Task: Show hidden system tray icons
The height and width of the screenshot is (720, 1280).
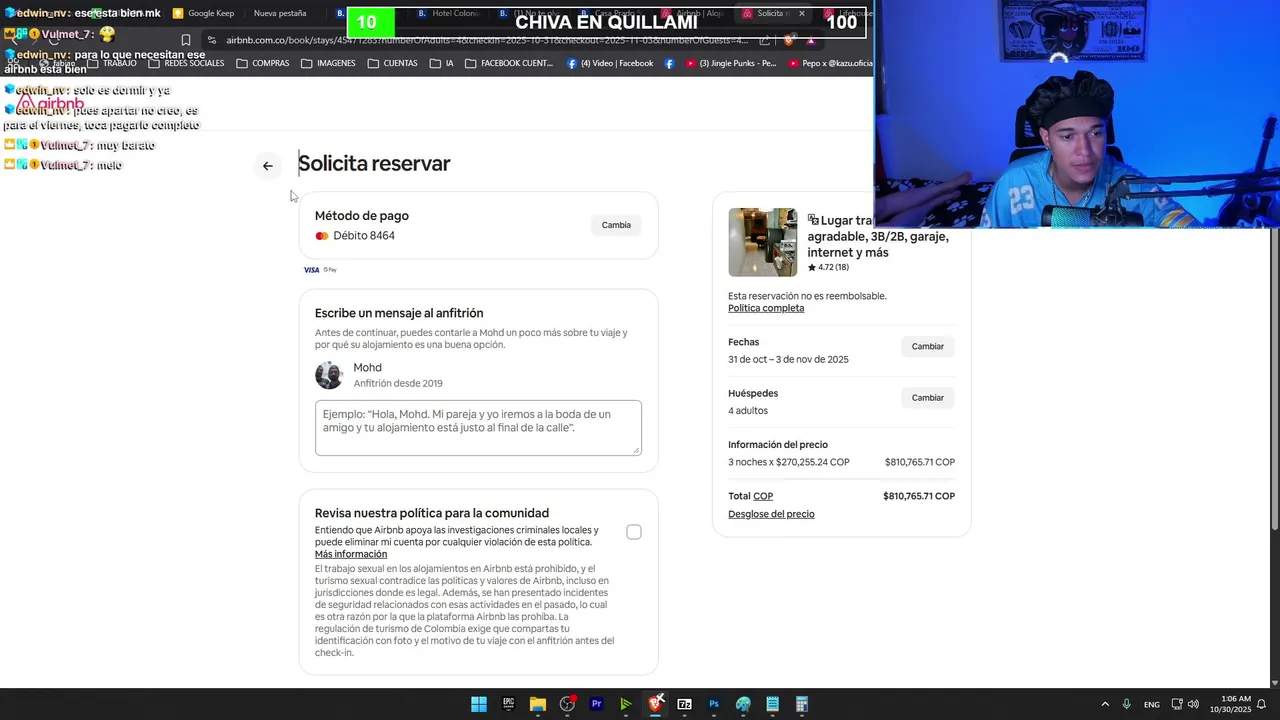Action: coord(1105,704)
